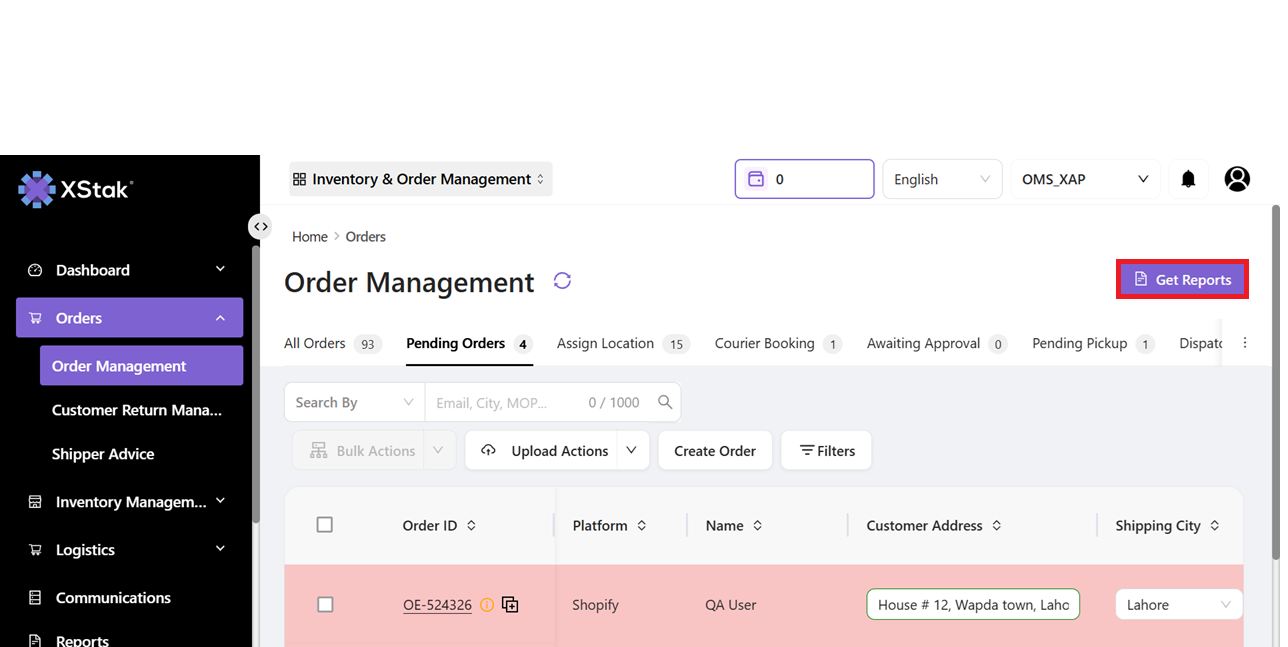Screen dimensions: 1288x647
Task: Open the English language dropdown
Action: pyautogui.click(x=941, y=179)
